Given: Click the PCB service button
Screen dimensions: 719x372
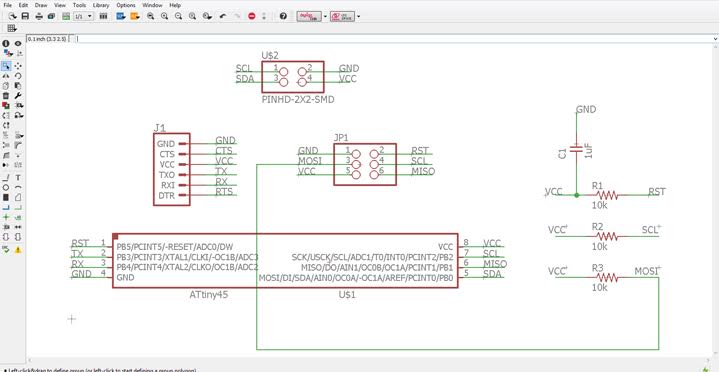Looking at the screenshot, I should tap(342, 16).
